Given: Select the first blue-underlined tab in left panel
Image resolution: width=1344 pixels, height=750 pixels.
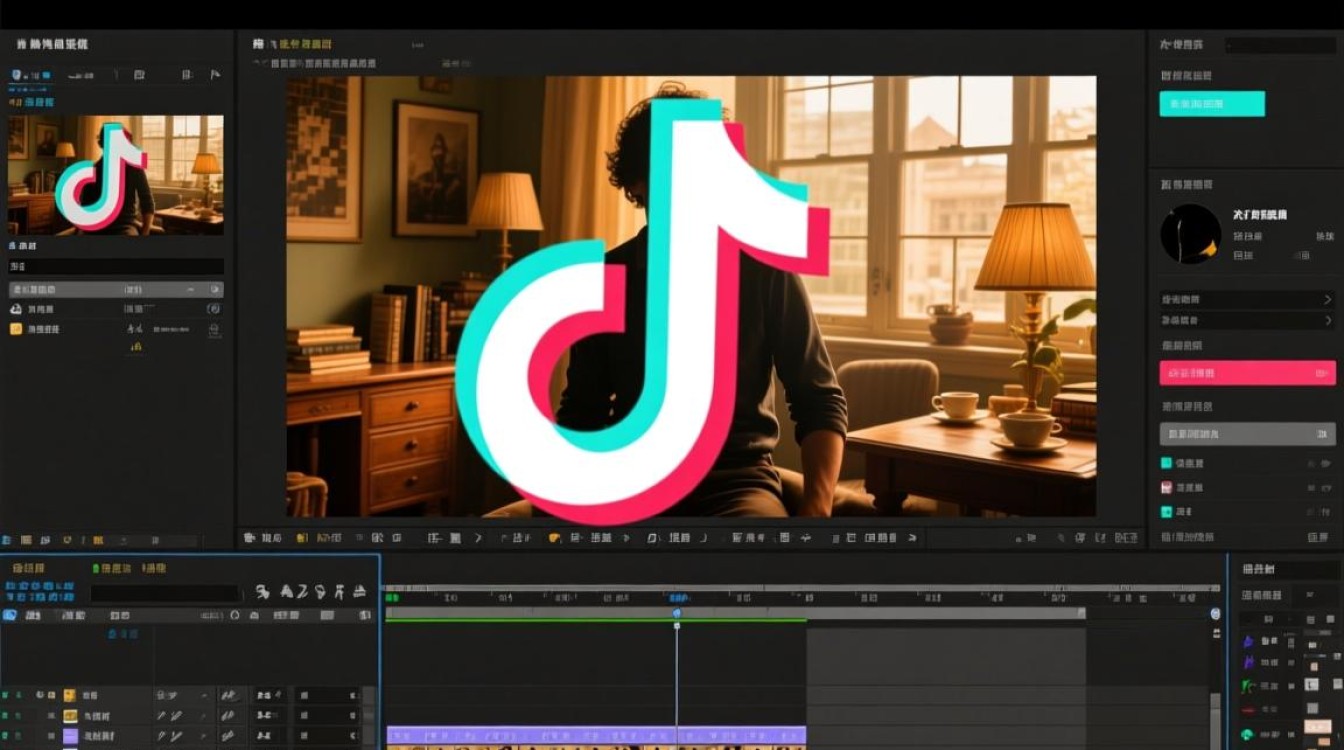Looking at the screenshot, I should point(30,76).
